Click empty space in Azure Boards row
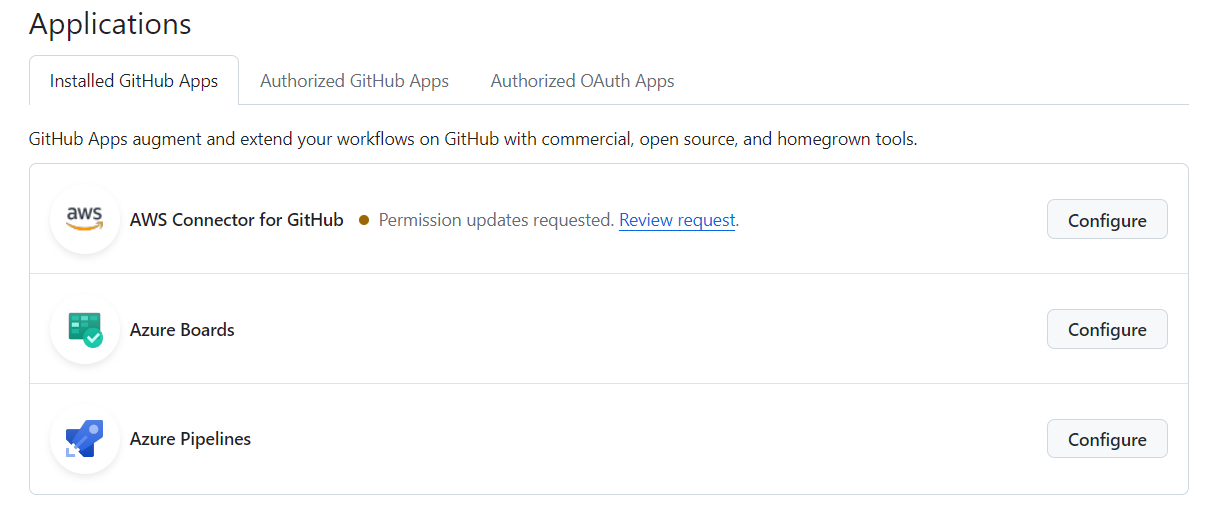The width and height of the screenshot is (1218, 512). point(640,329)
